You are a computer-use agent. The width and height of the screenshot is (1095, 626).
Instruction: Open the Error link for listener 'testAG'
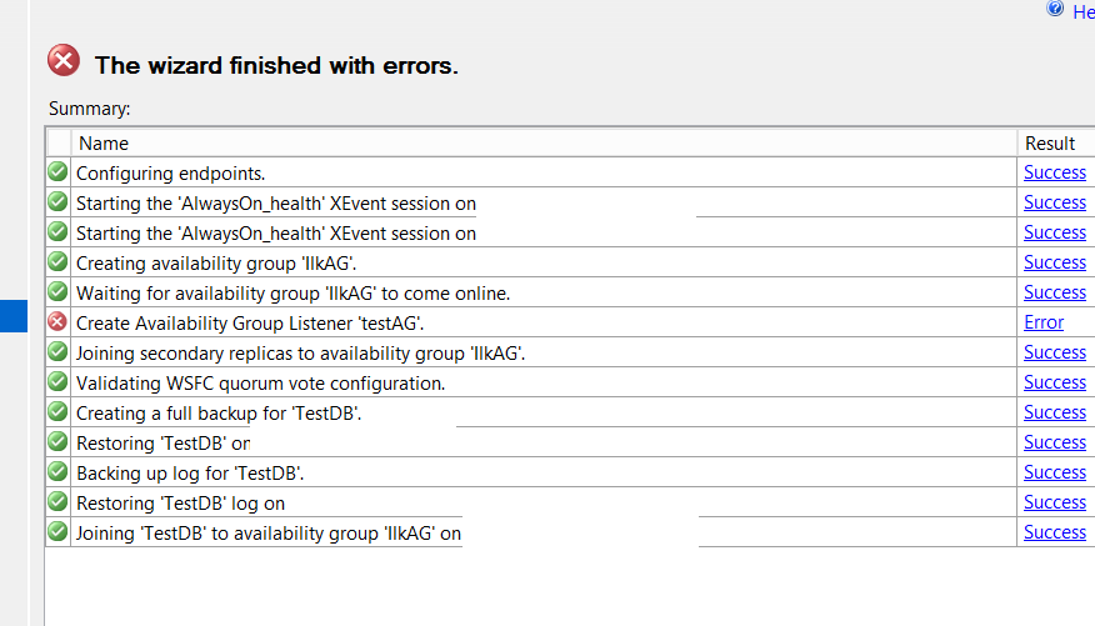[1043, 322]
